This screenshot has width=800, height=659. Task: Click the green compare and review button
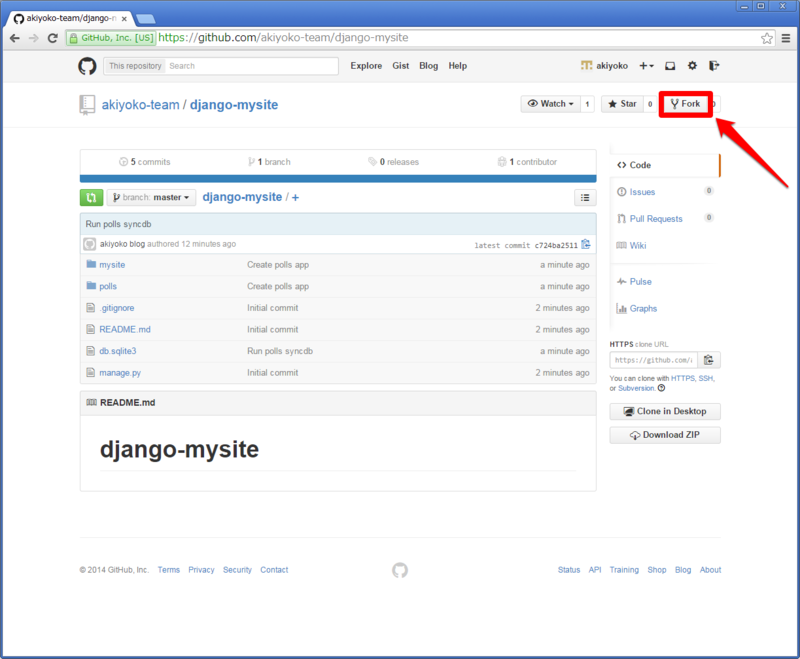coord(91,197)
